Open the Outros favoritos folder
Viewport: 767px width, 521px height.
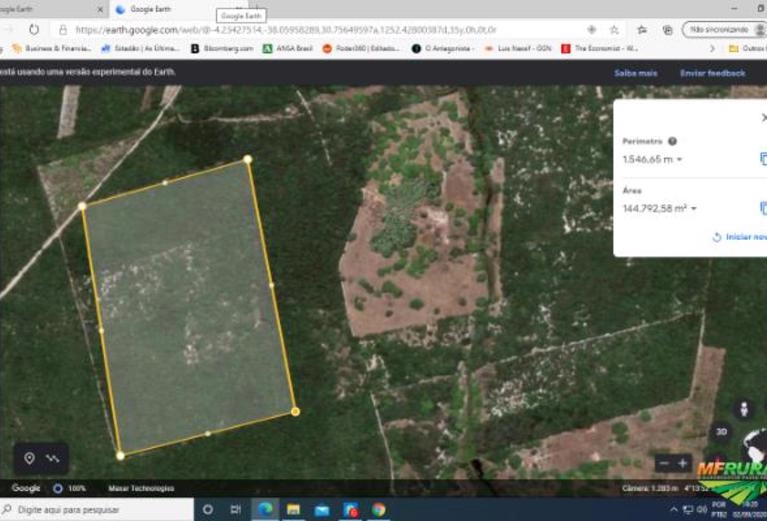[x=747, y=48]
